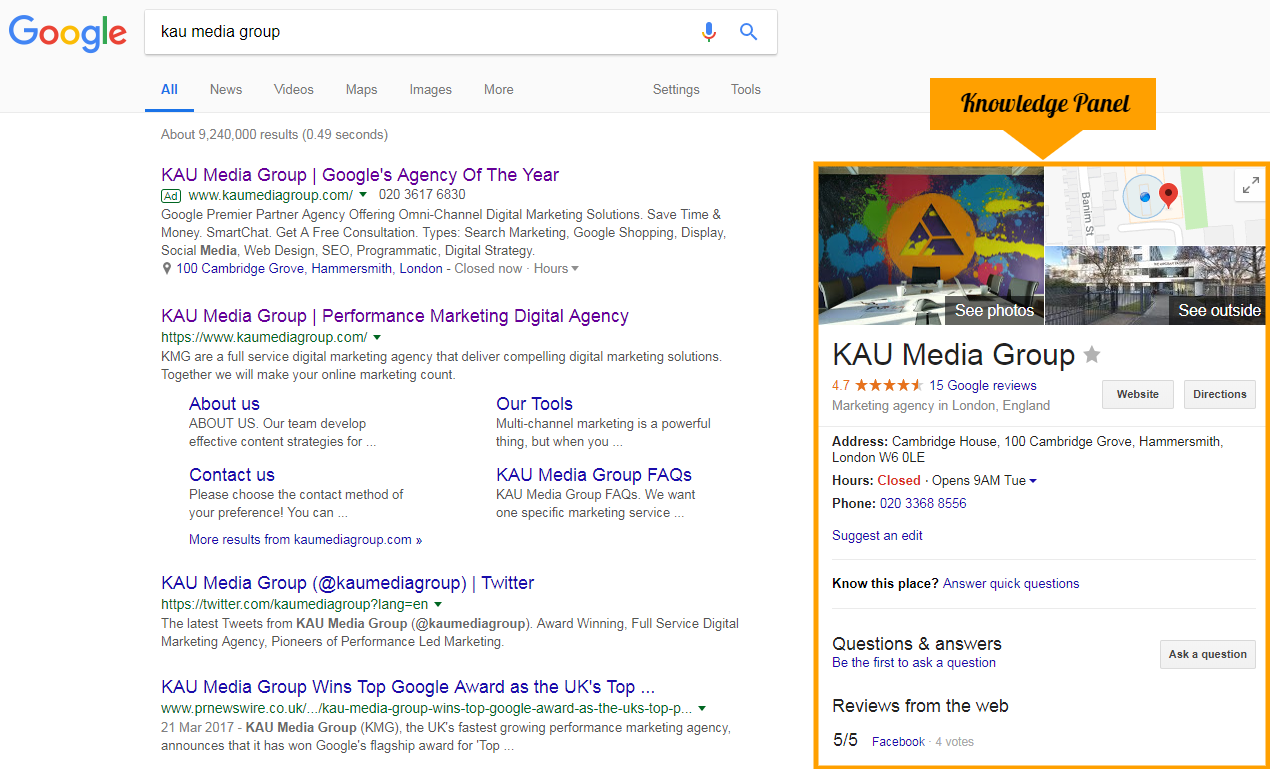Expand the Hours dropdown in the ad result

click(574, 269)
